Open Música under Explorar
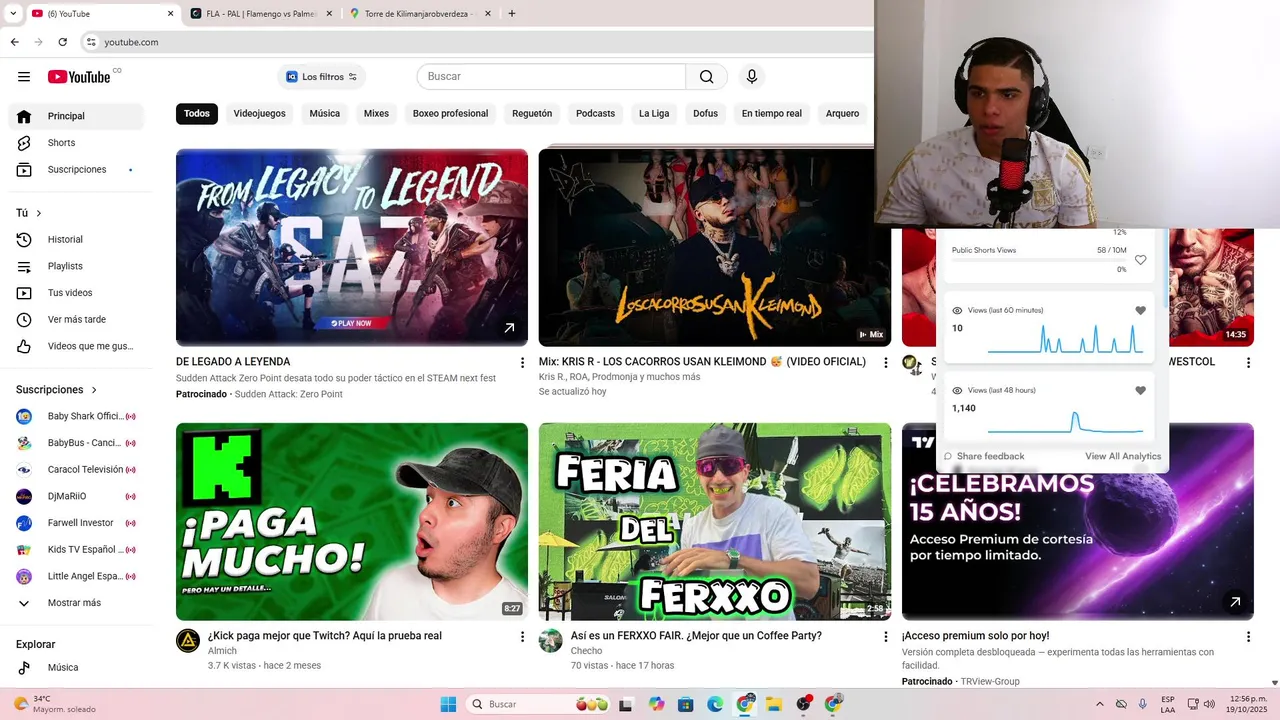 [76, 668]
